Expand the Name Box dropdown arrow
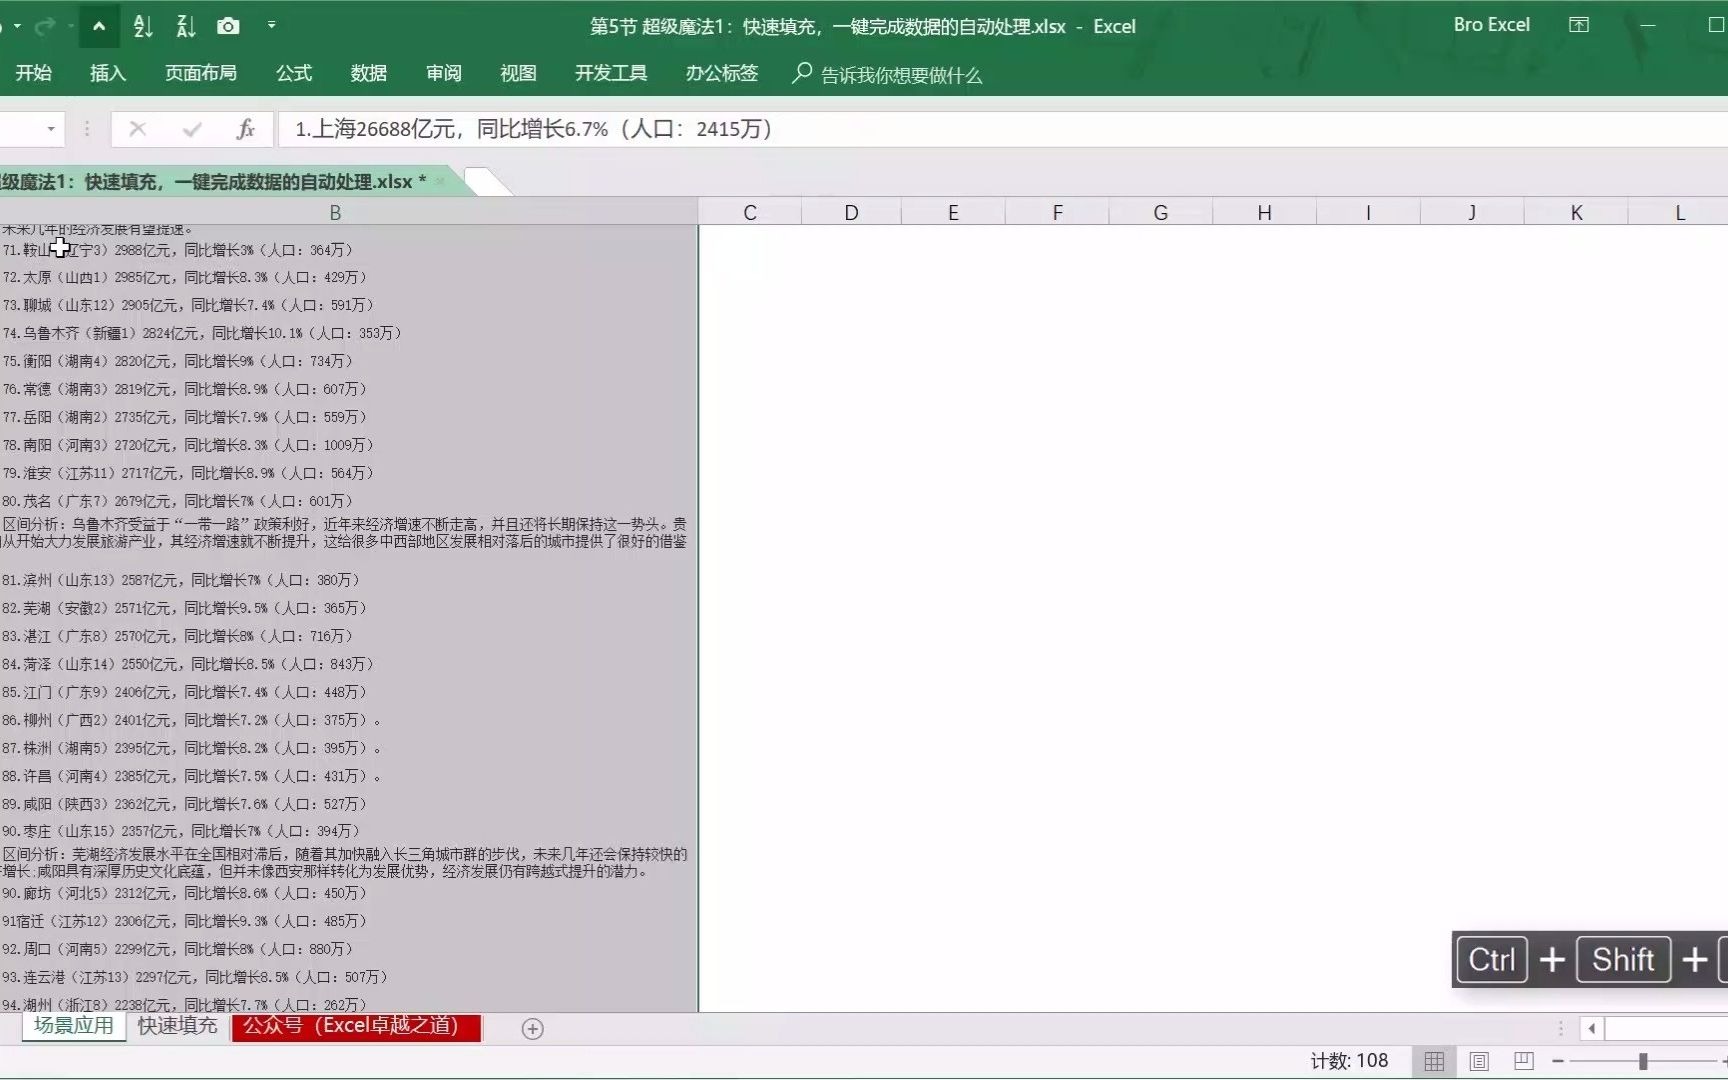Viewport: 1728px width, 1080px height. click(x=51, y=129)
